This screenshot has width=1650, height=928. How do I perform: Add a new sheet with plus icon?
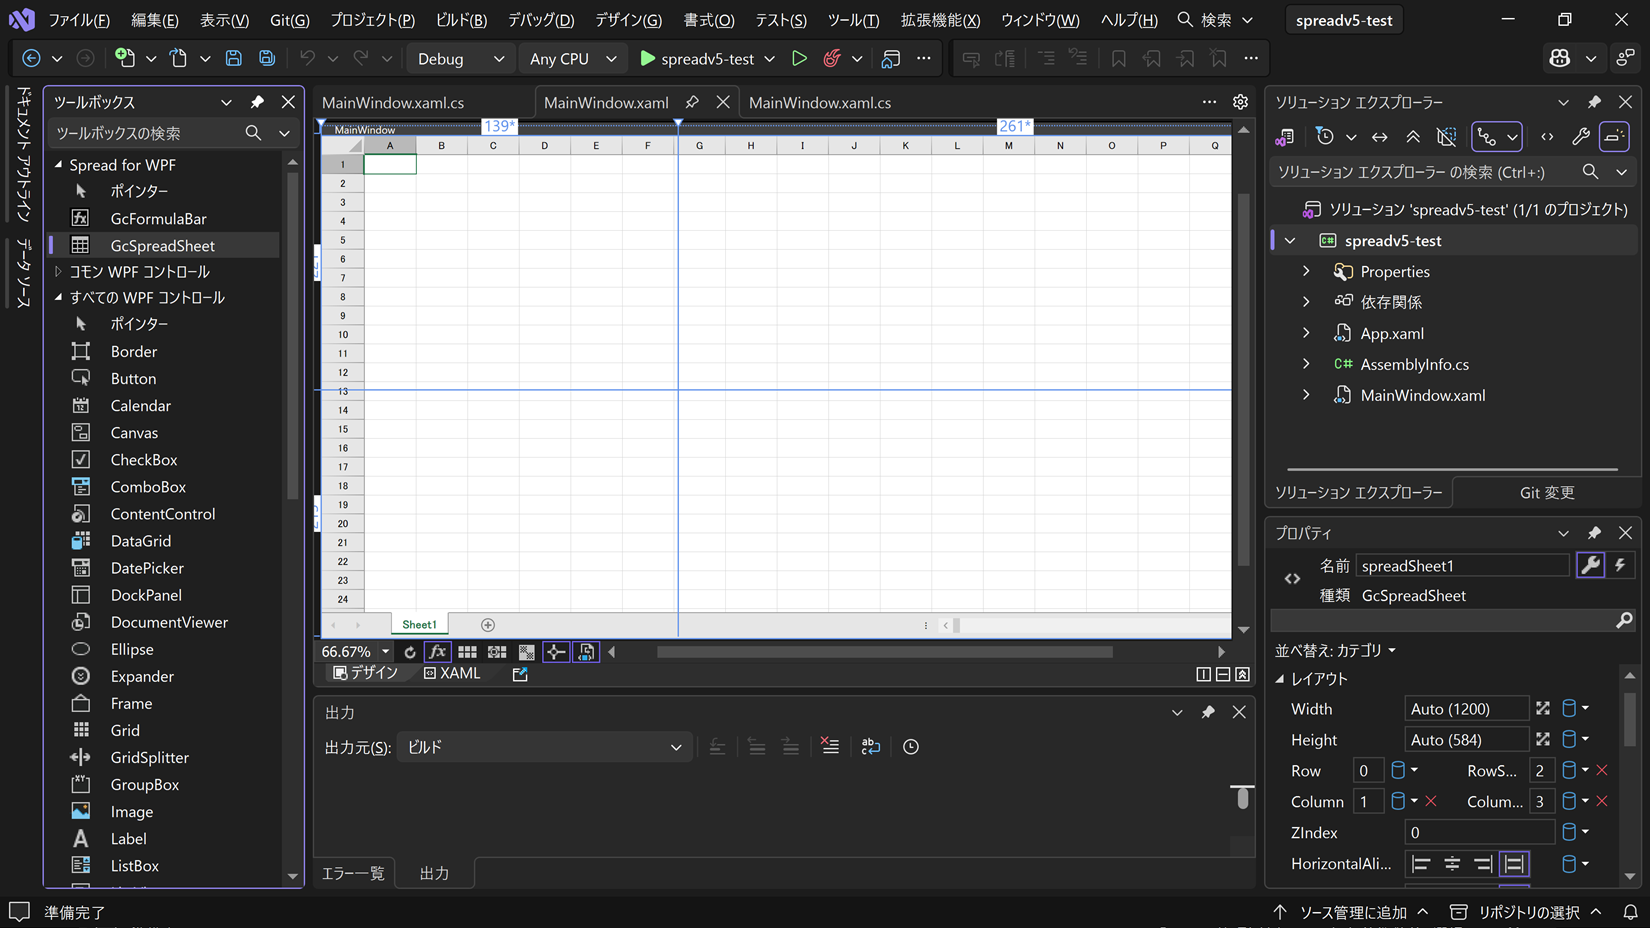coord(488,625)
